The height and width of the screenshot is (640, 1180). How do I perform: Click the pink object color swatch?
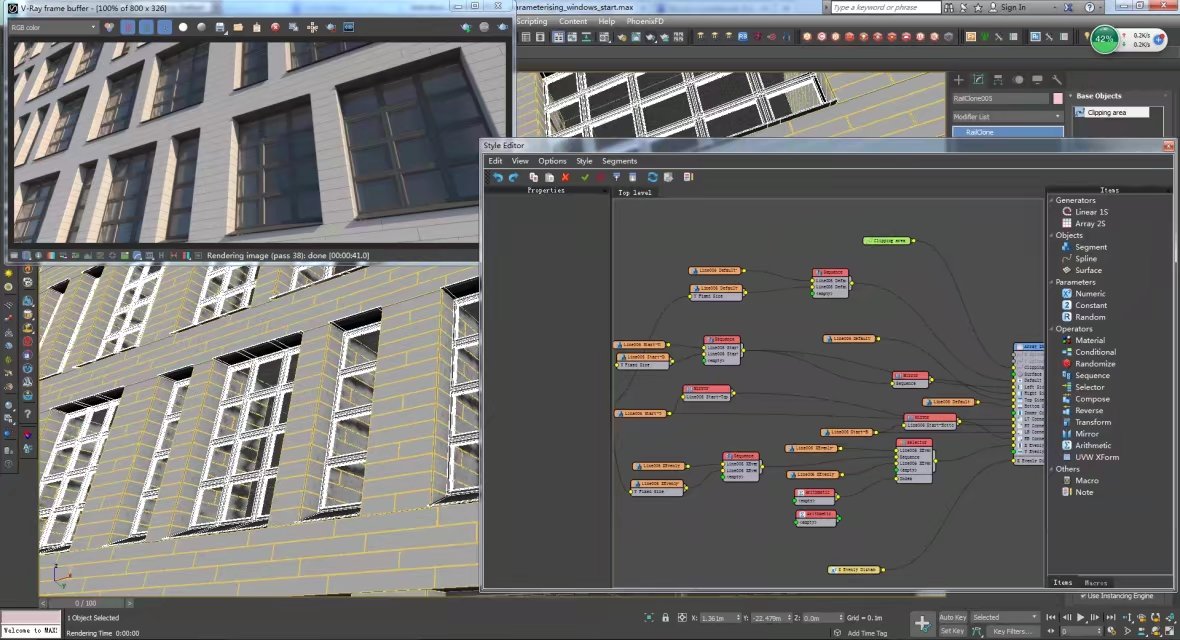pos(1057,99)
